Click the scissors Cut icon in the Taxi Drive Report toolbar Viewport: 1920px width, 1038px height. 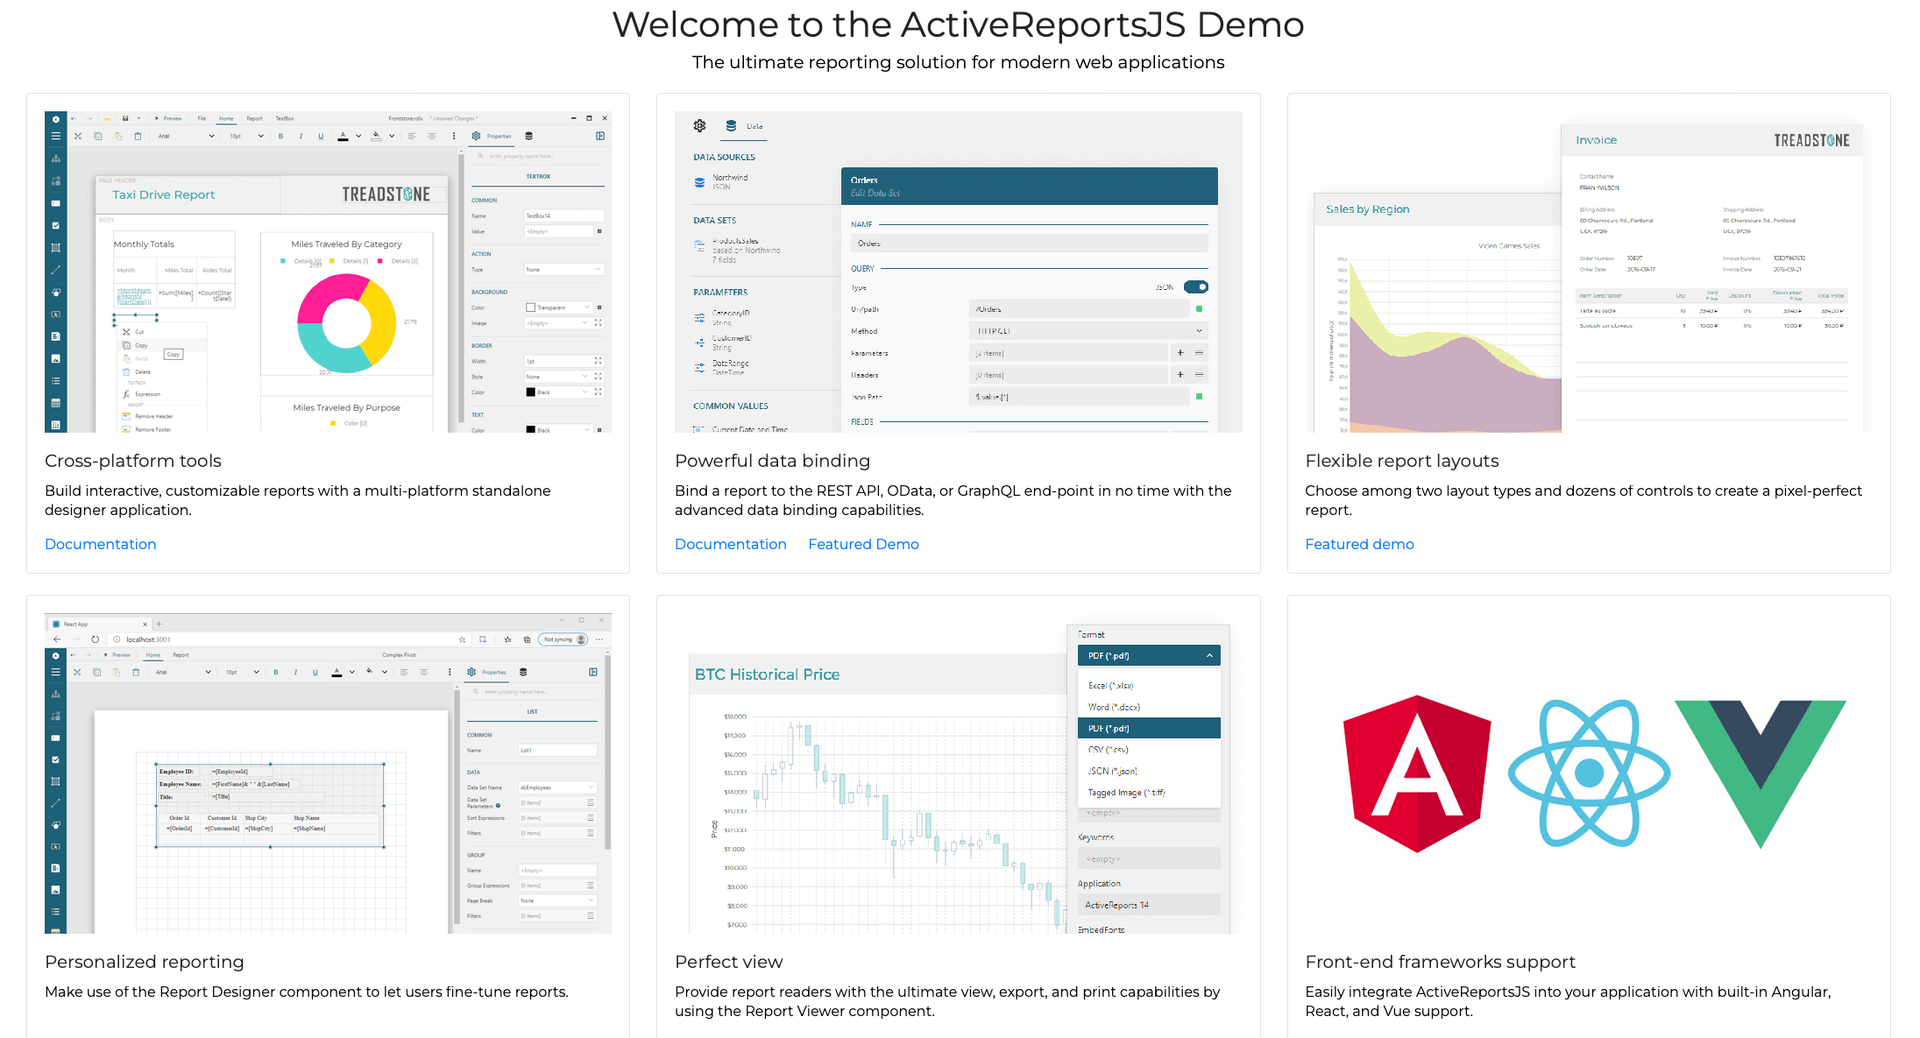coord(78,136)
